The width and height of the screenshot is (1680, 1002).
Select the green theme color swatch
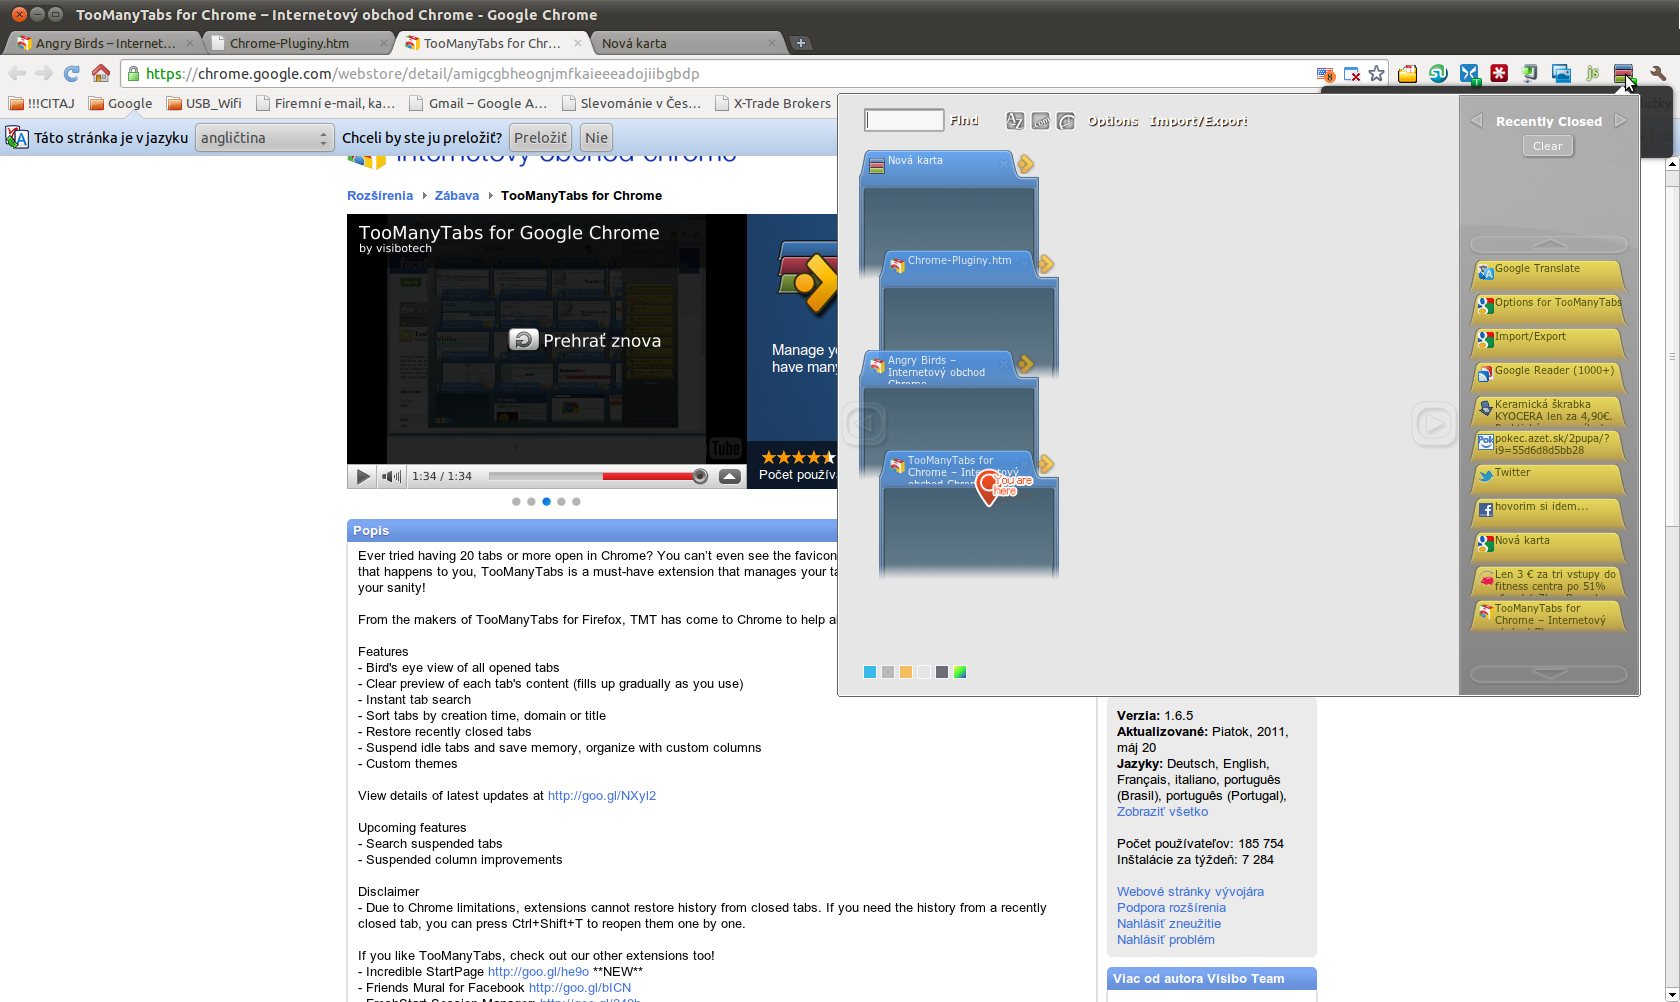pos(960,672)
